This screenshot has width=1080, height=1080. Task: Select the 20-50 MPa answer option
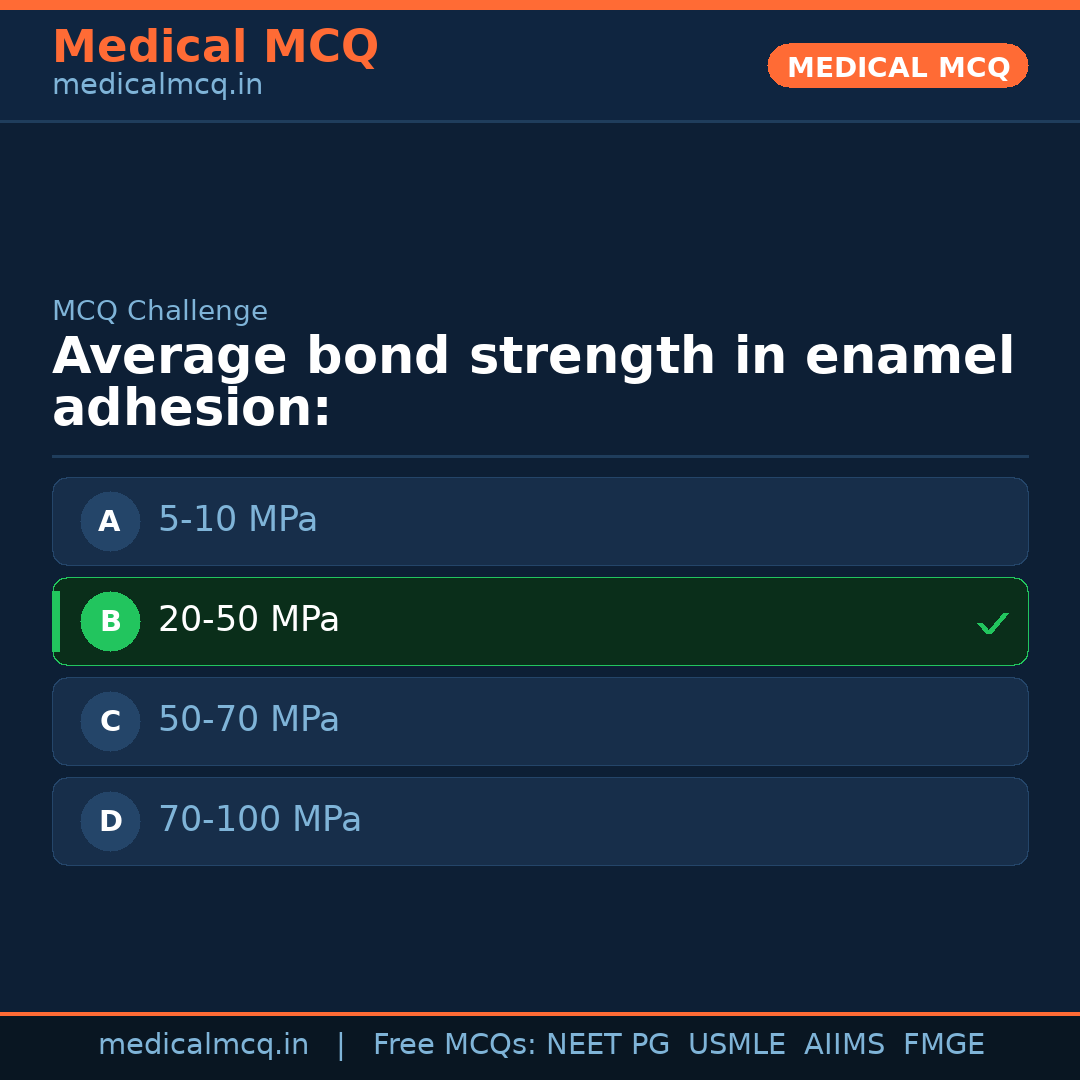[540, 621]
